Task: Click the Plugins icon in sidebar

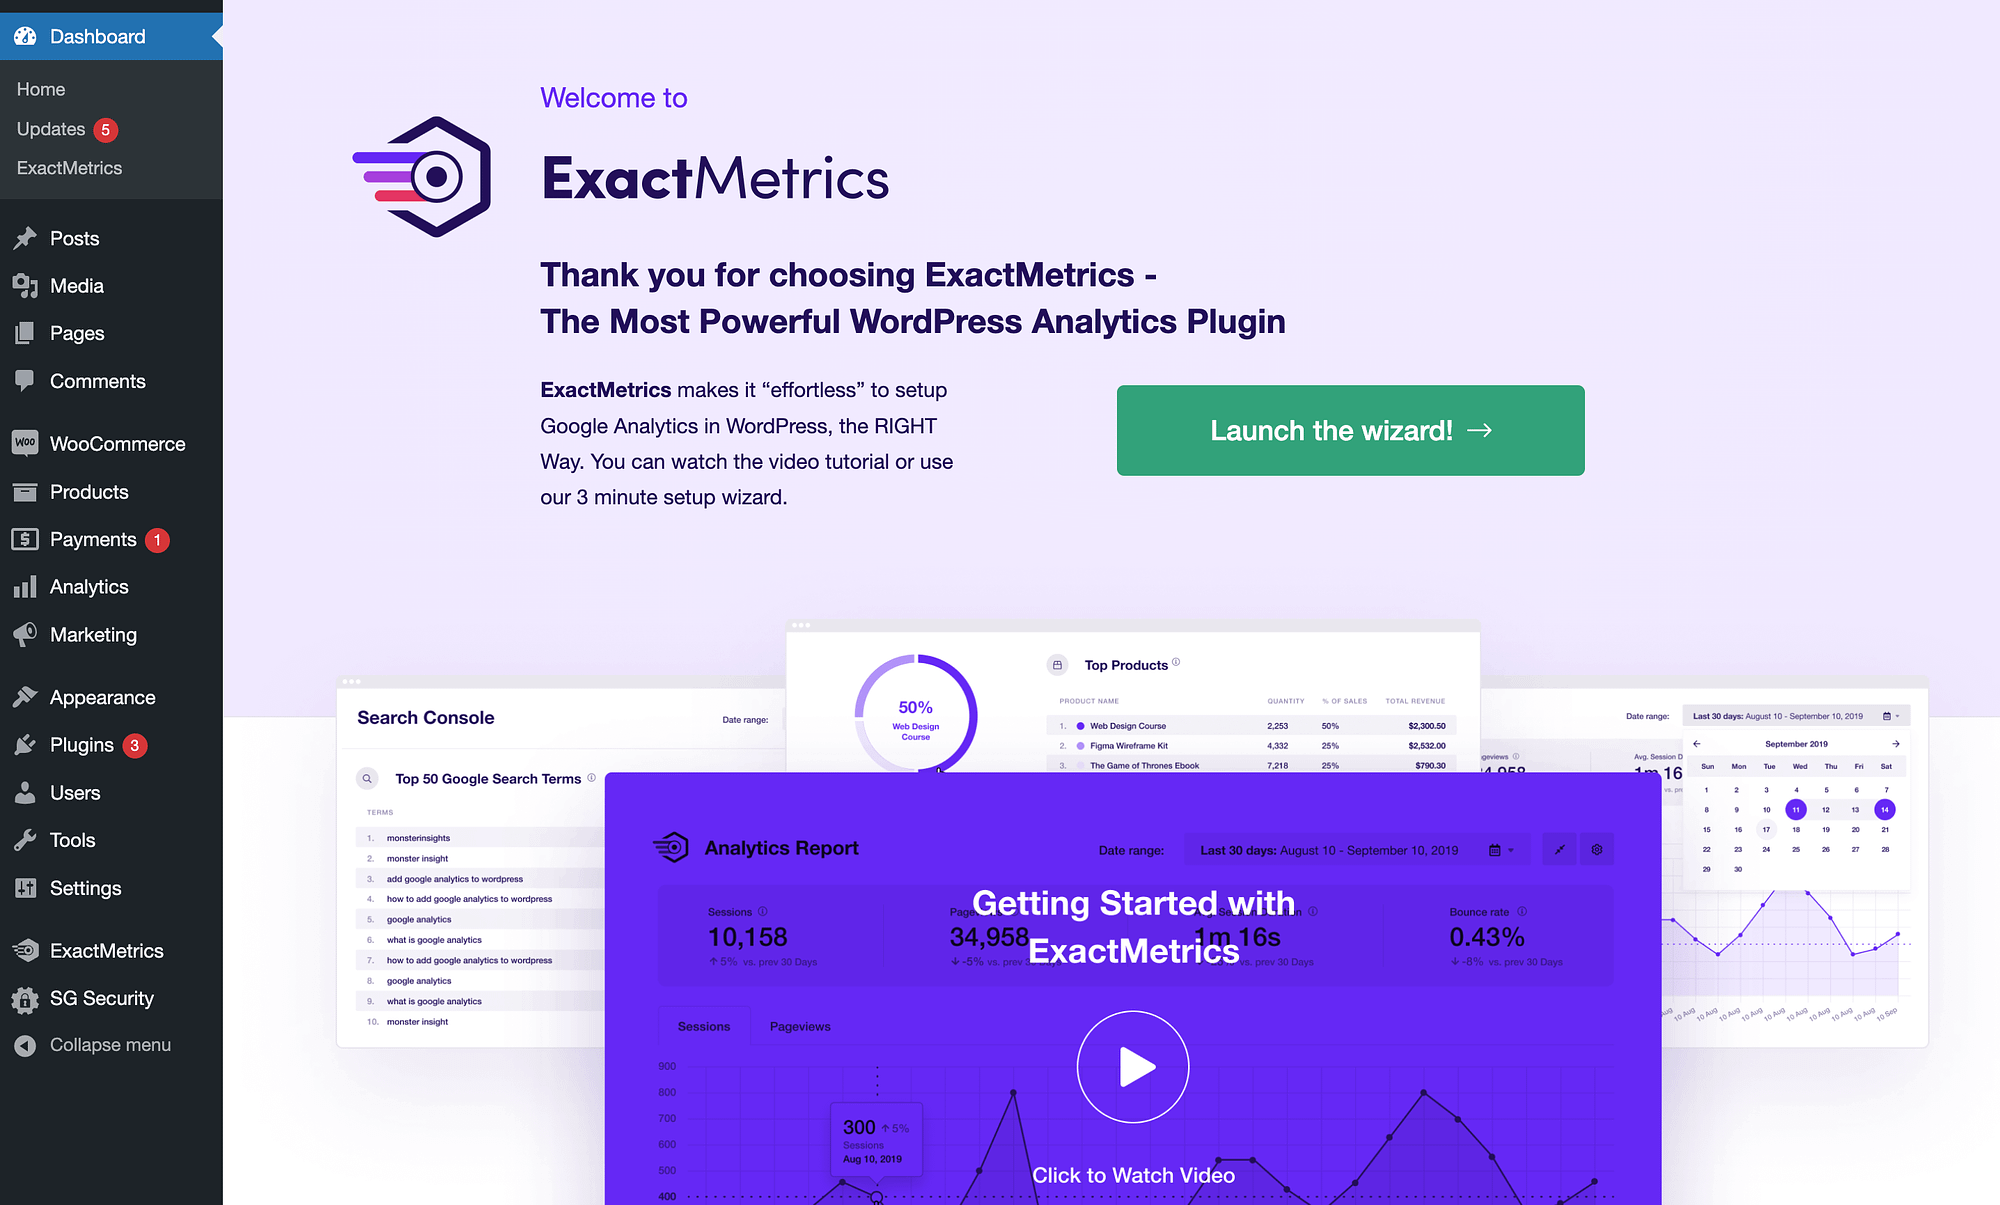Action: (x=26, y=744)
